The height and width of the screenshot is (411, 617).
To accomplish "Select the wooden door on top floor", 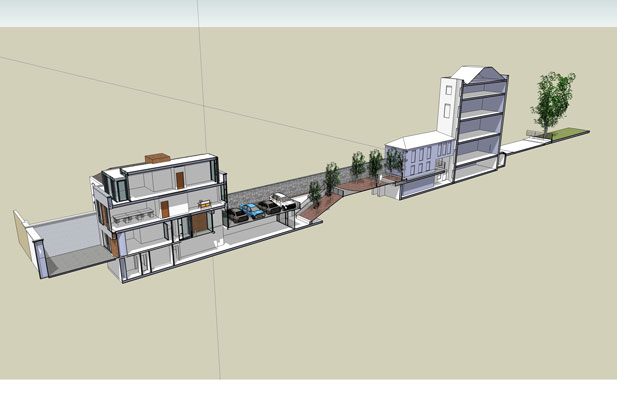I will tap(179, 181).
